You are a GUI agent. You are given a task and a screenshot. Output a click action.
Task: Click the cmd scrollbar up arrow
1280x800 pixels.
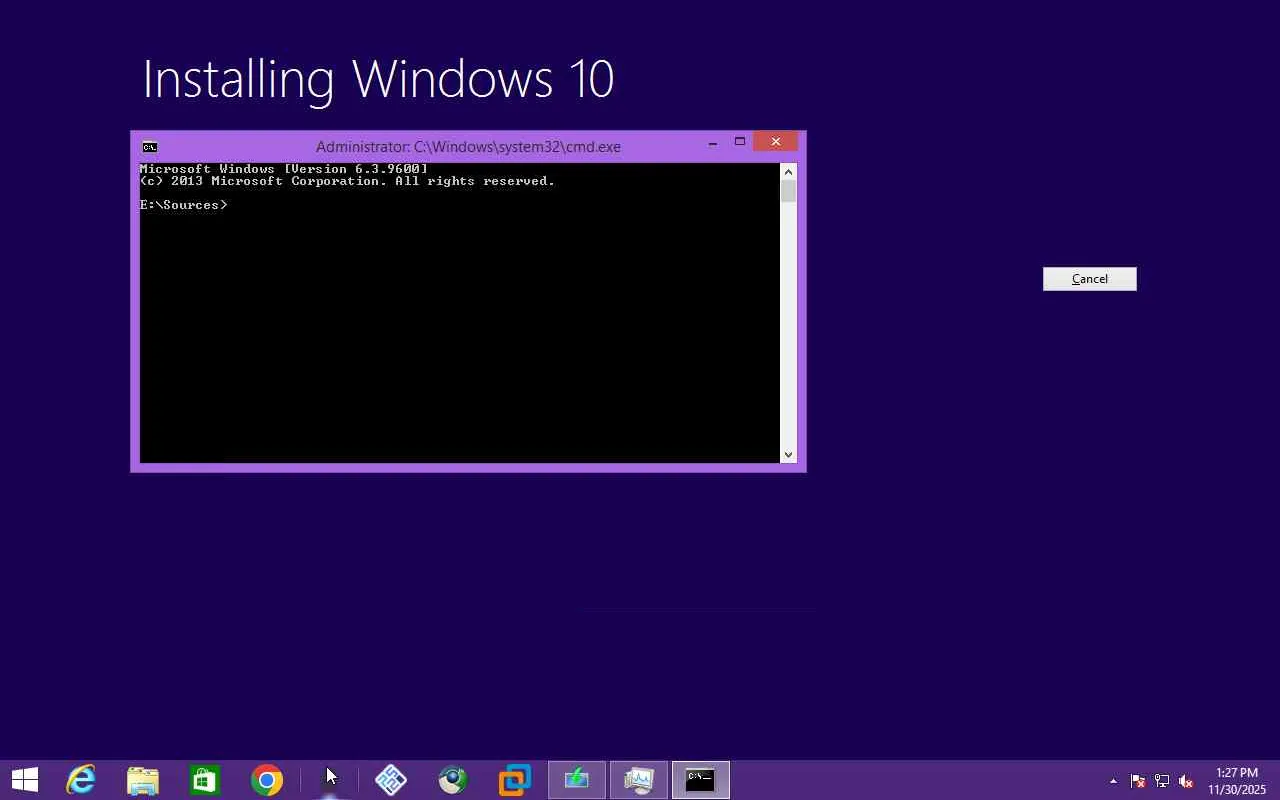point(788,171)
